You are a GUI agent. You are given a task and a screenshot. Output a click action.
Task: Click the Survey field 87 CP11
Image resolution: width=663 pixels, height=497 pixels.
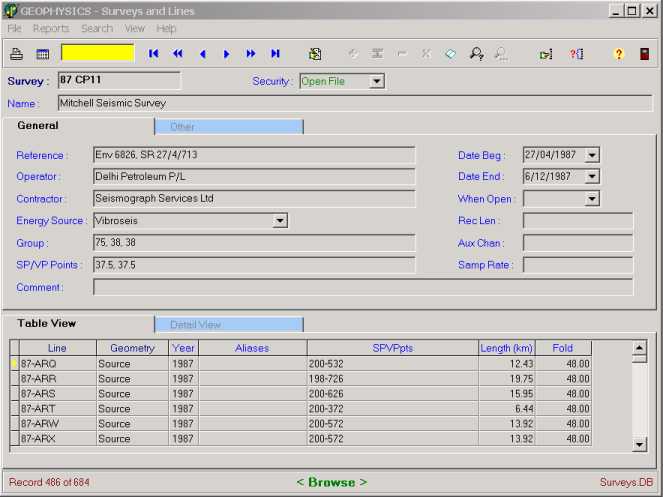pyautogui.click(x=119, y=80)
